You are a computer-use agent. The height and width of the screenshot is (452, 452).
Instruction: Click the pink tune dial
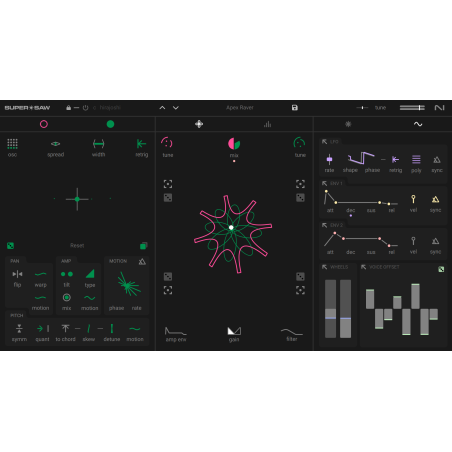(x=167, y=143)
